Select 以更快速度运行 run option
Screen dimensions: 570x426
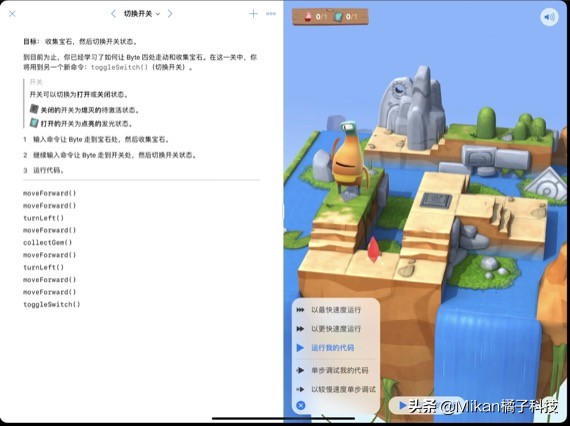pyautogui.click(x=336, y=329)
